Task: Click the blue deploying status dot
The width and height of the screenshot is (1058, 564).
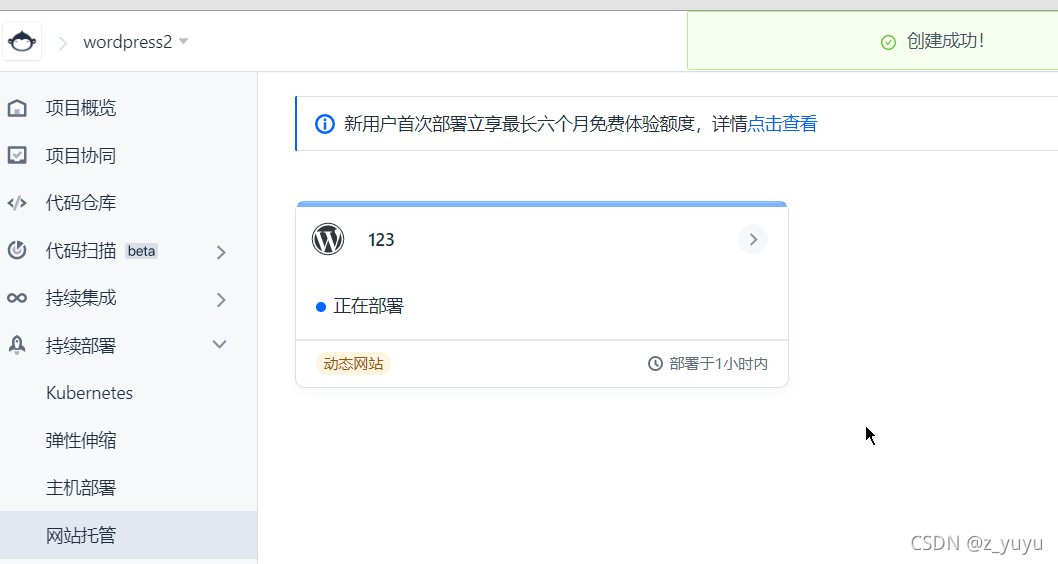Action: [x=321, y=307]
